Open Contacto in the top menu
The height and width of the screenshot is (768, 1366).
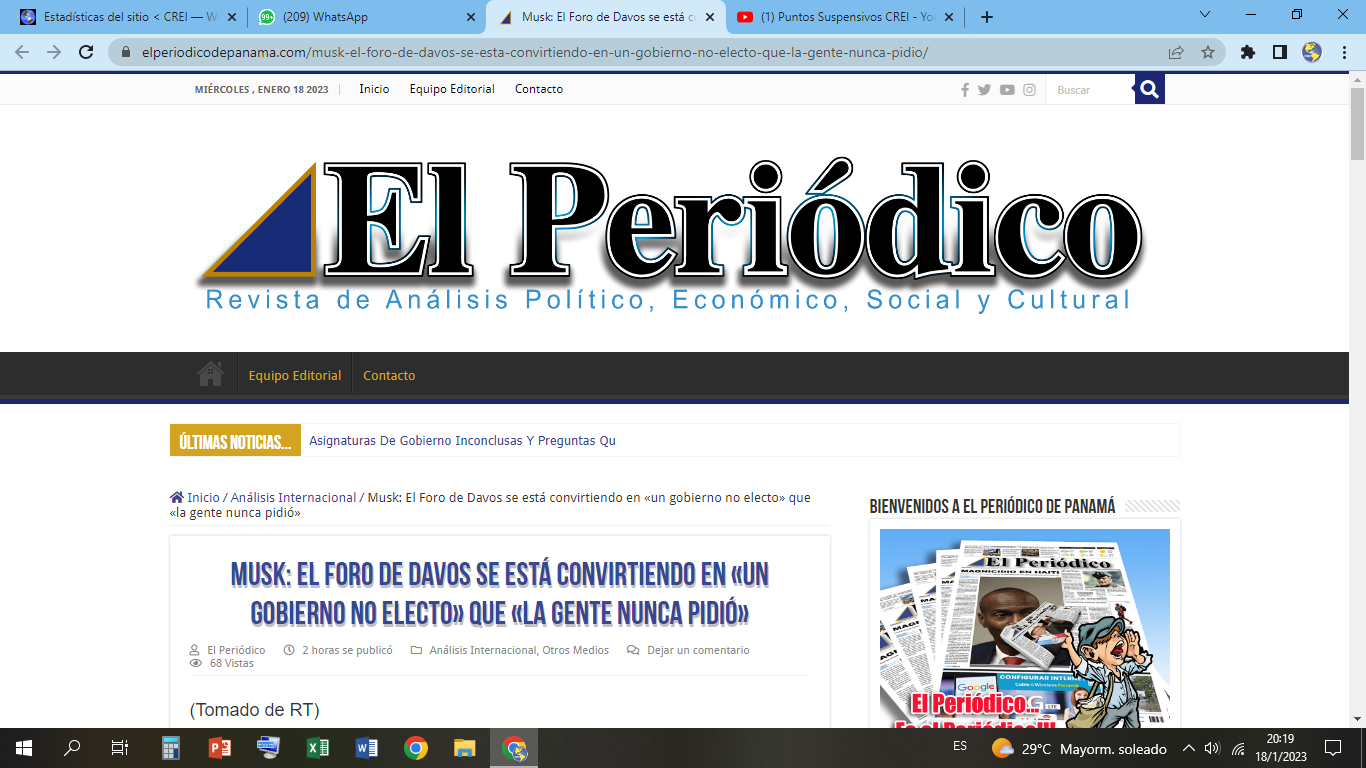coord(539,89)
